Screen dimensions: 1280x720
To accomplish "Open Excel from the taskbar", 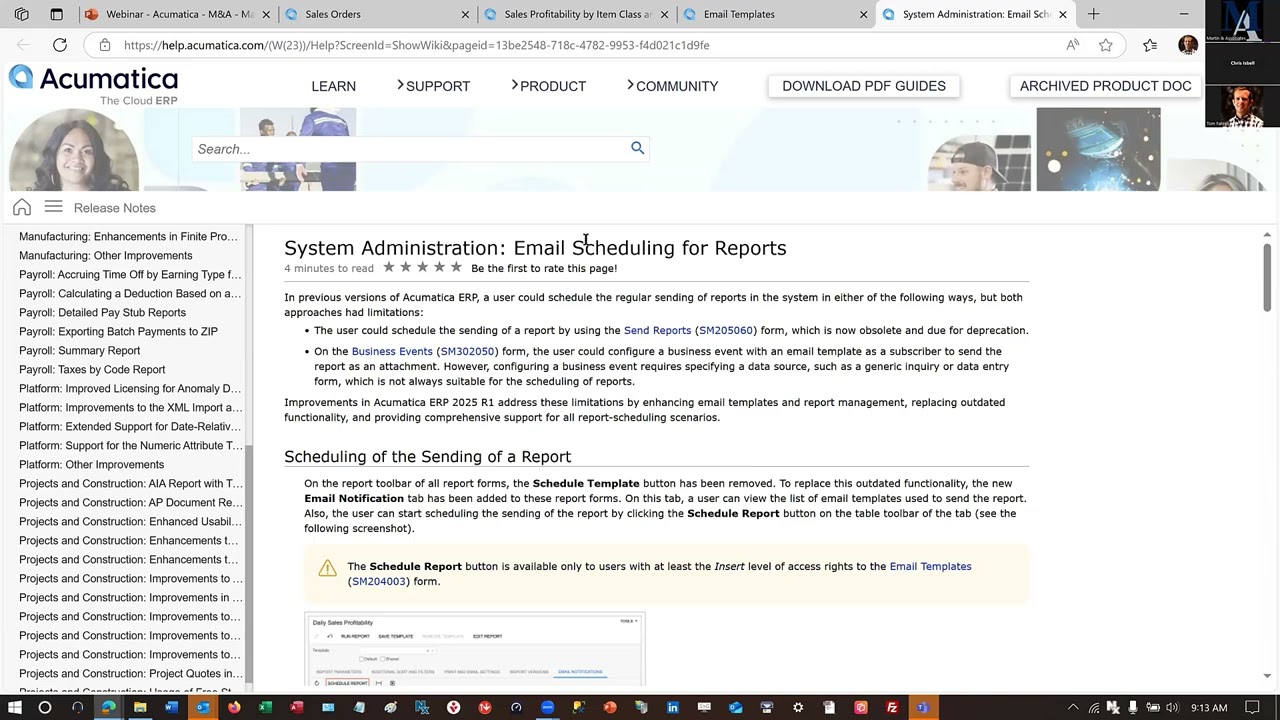I will [x=265, y=708].
